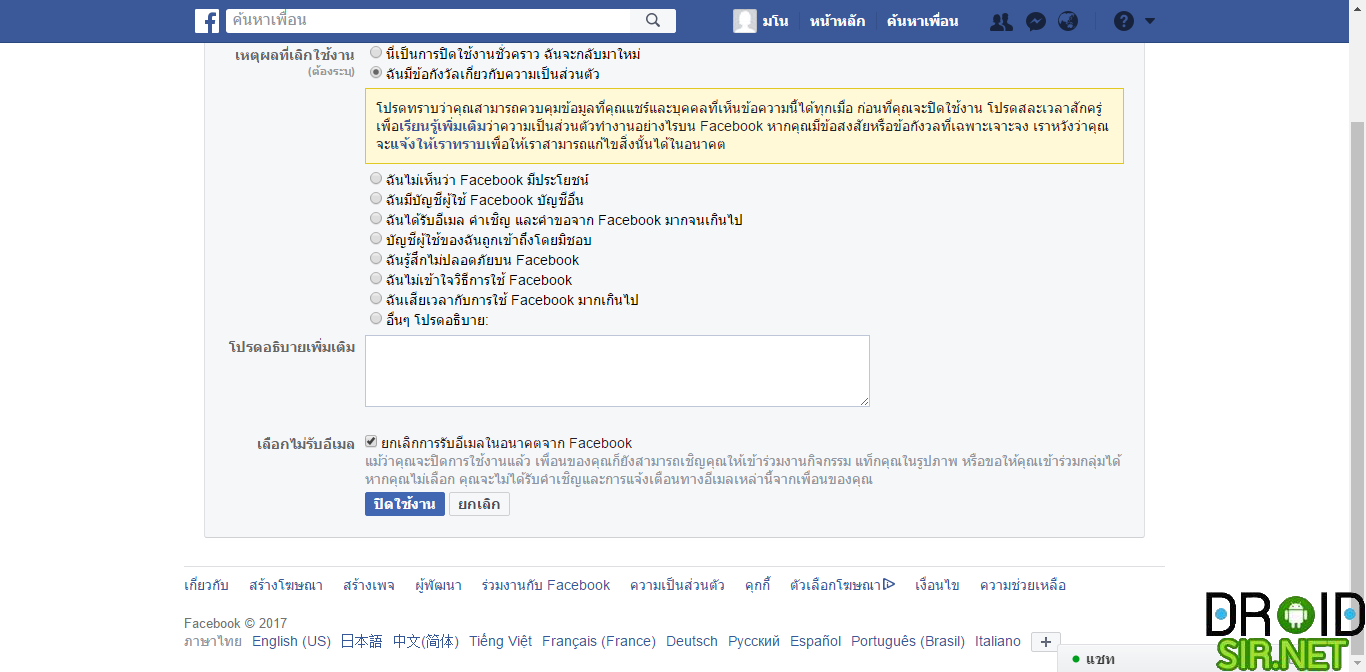Click the profile picture thumbnail
Screen dimensions: 1366x672
744,21
